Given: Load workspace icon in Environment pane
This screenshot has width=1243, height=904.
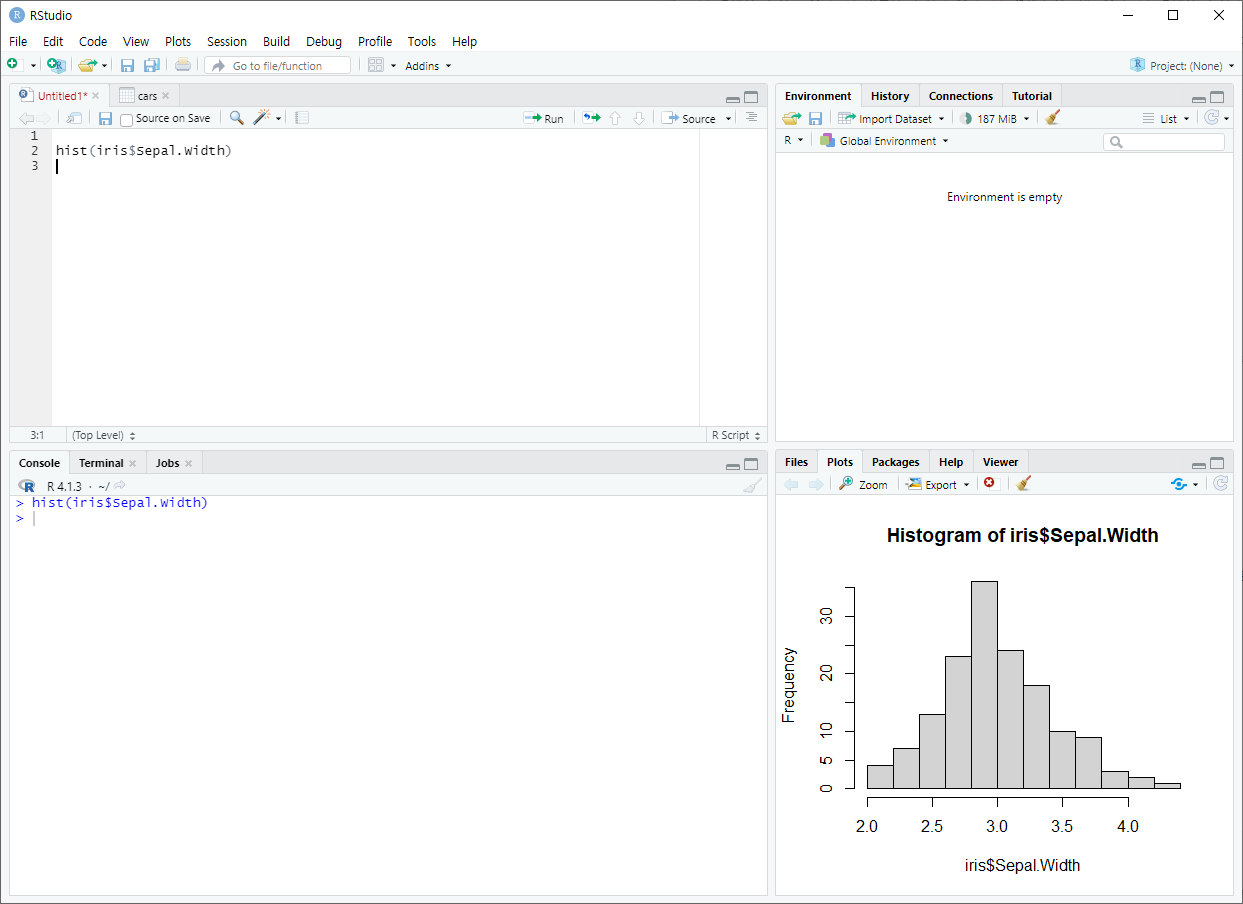Looking at the screenshot, I should [x=792, y=118].
